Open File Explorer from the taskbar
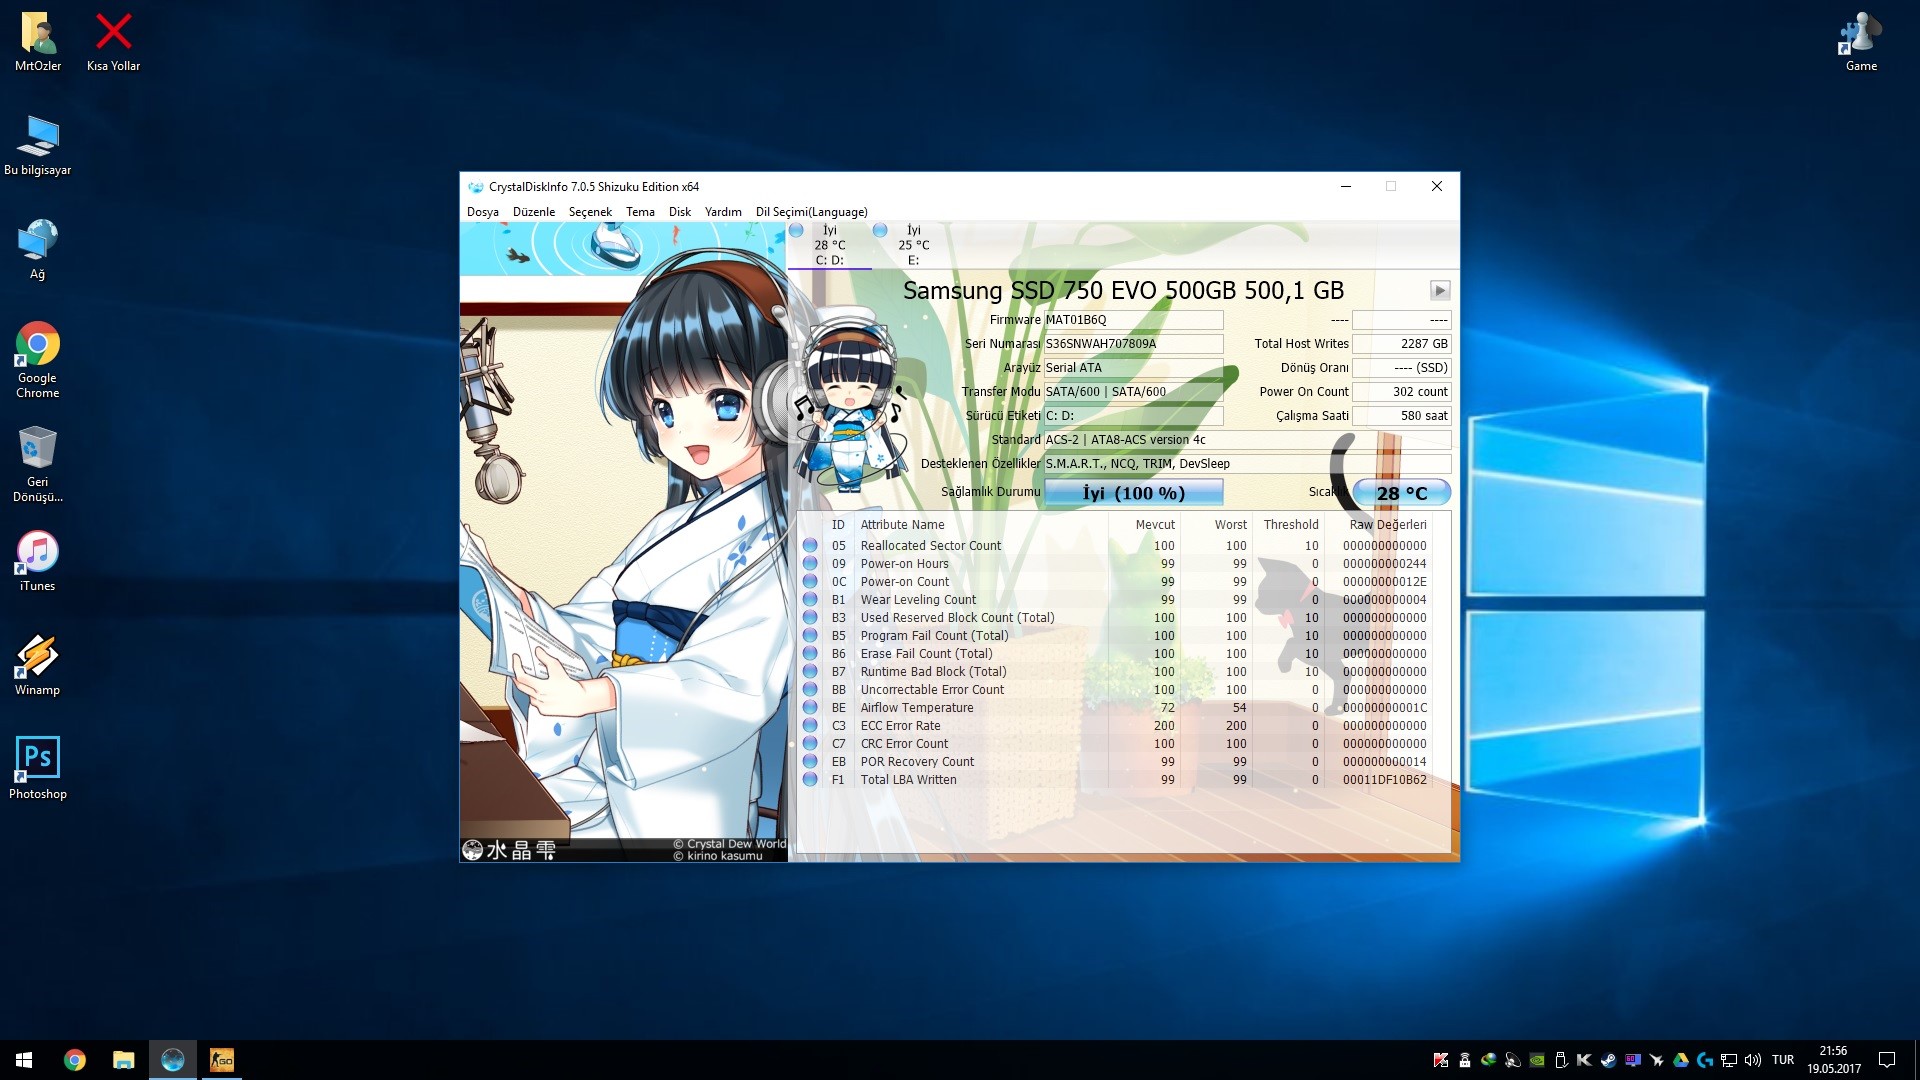Viewport: 1920px width, 1080px height. pos(123,1060)
